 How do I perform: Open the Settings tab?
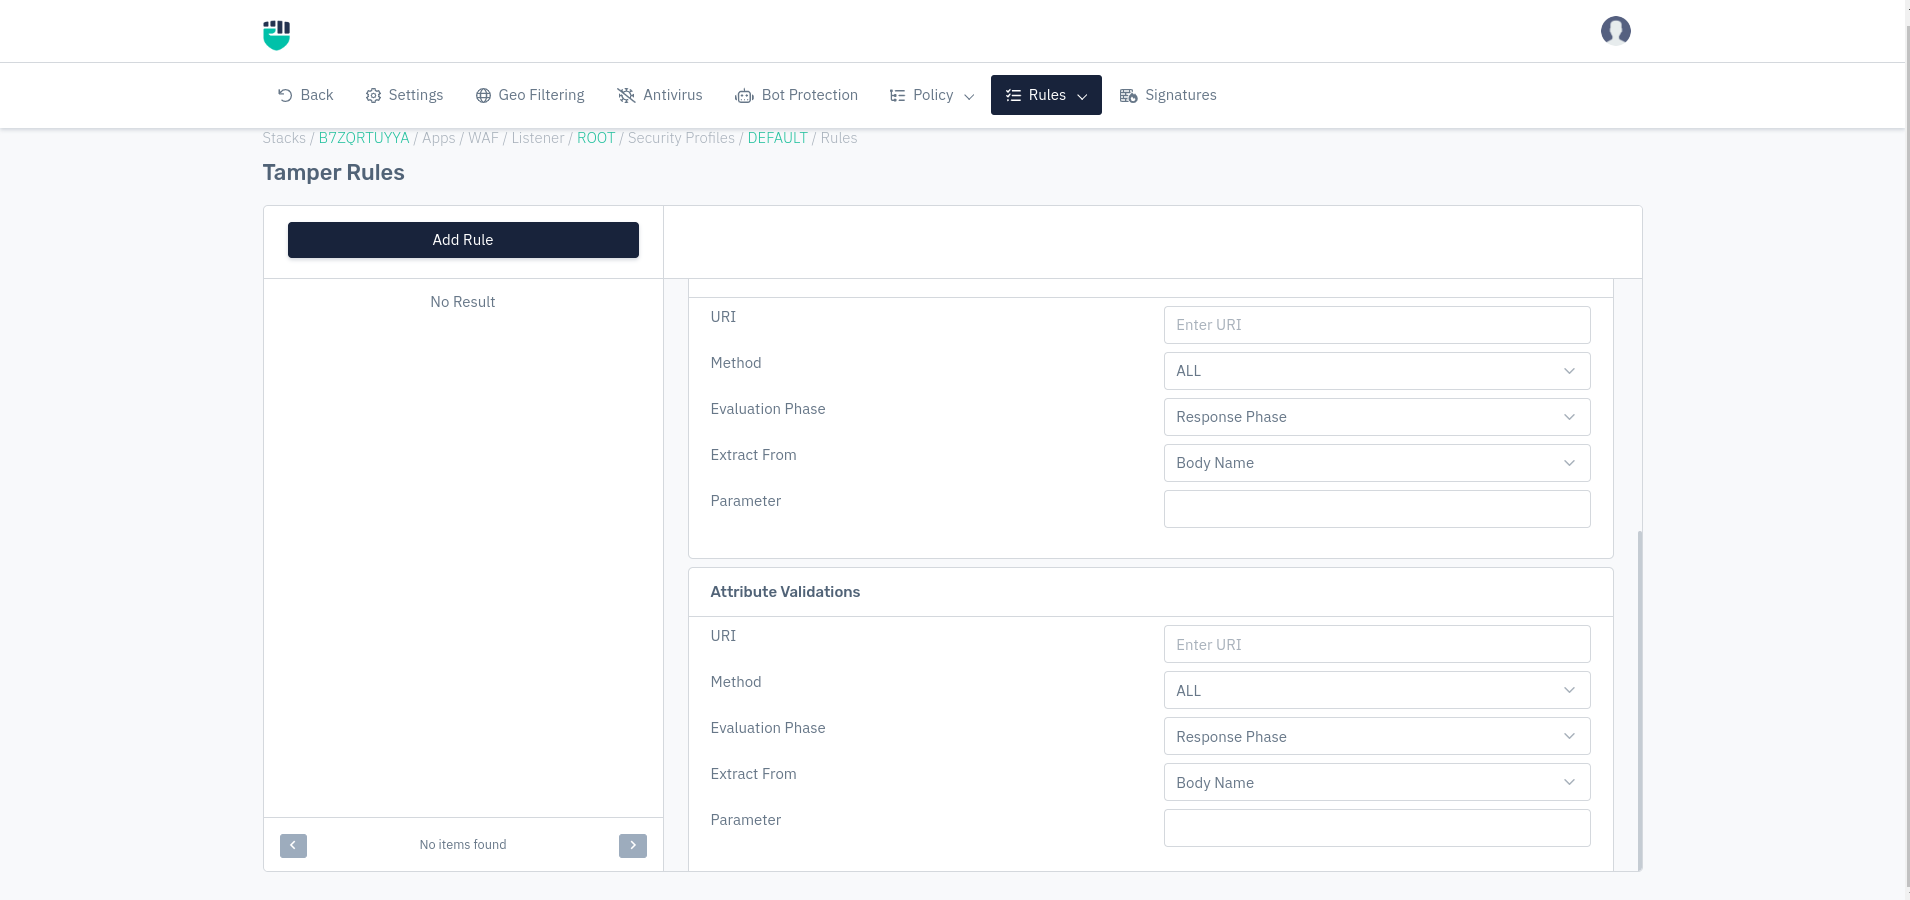tap(405, 95)
